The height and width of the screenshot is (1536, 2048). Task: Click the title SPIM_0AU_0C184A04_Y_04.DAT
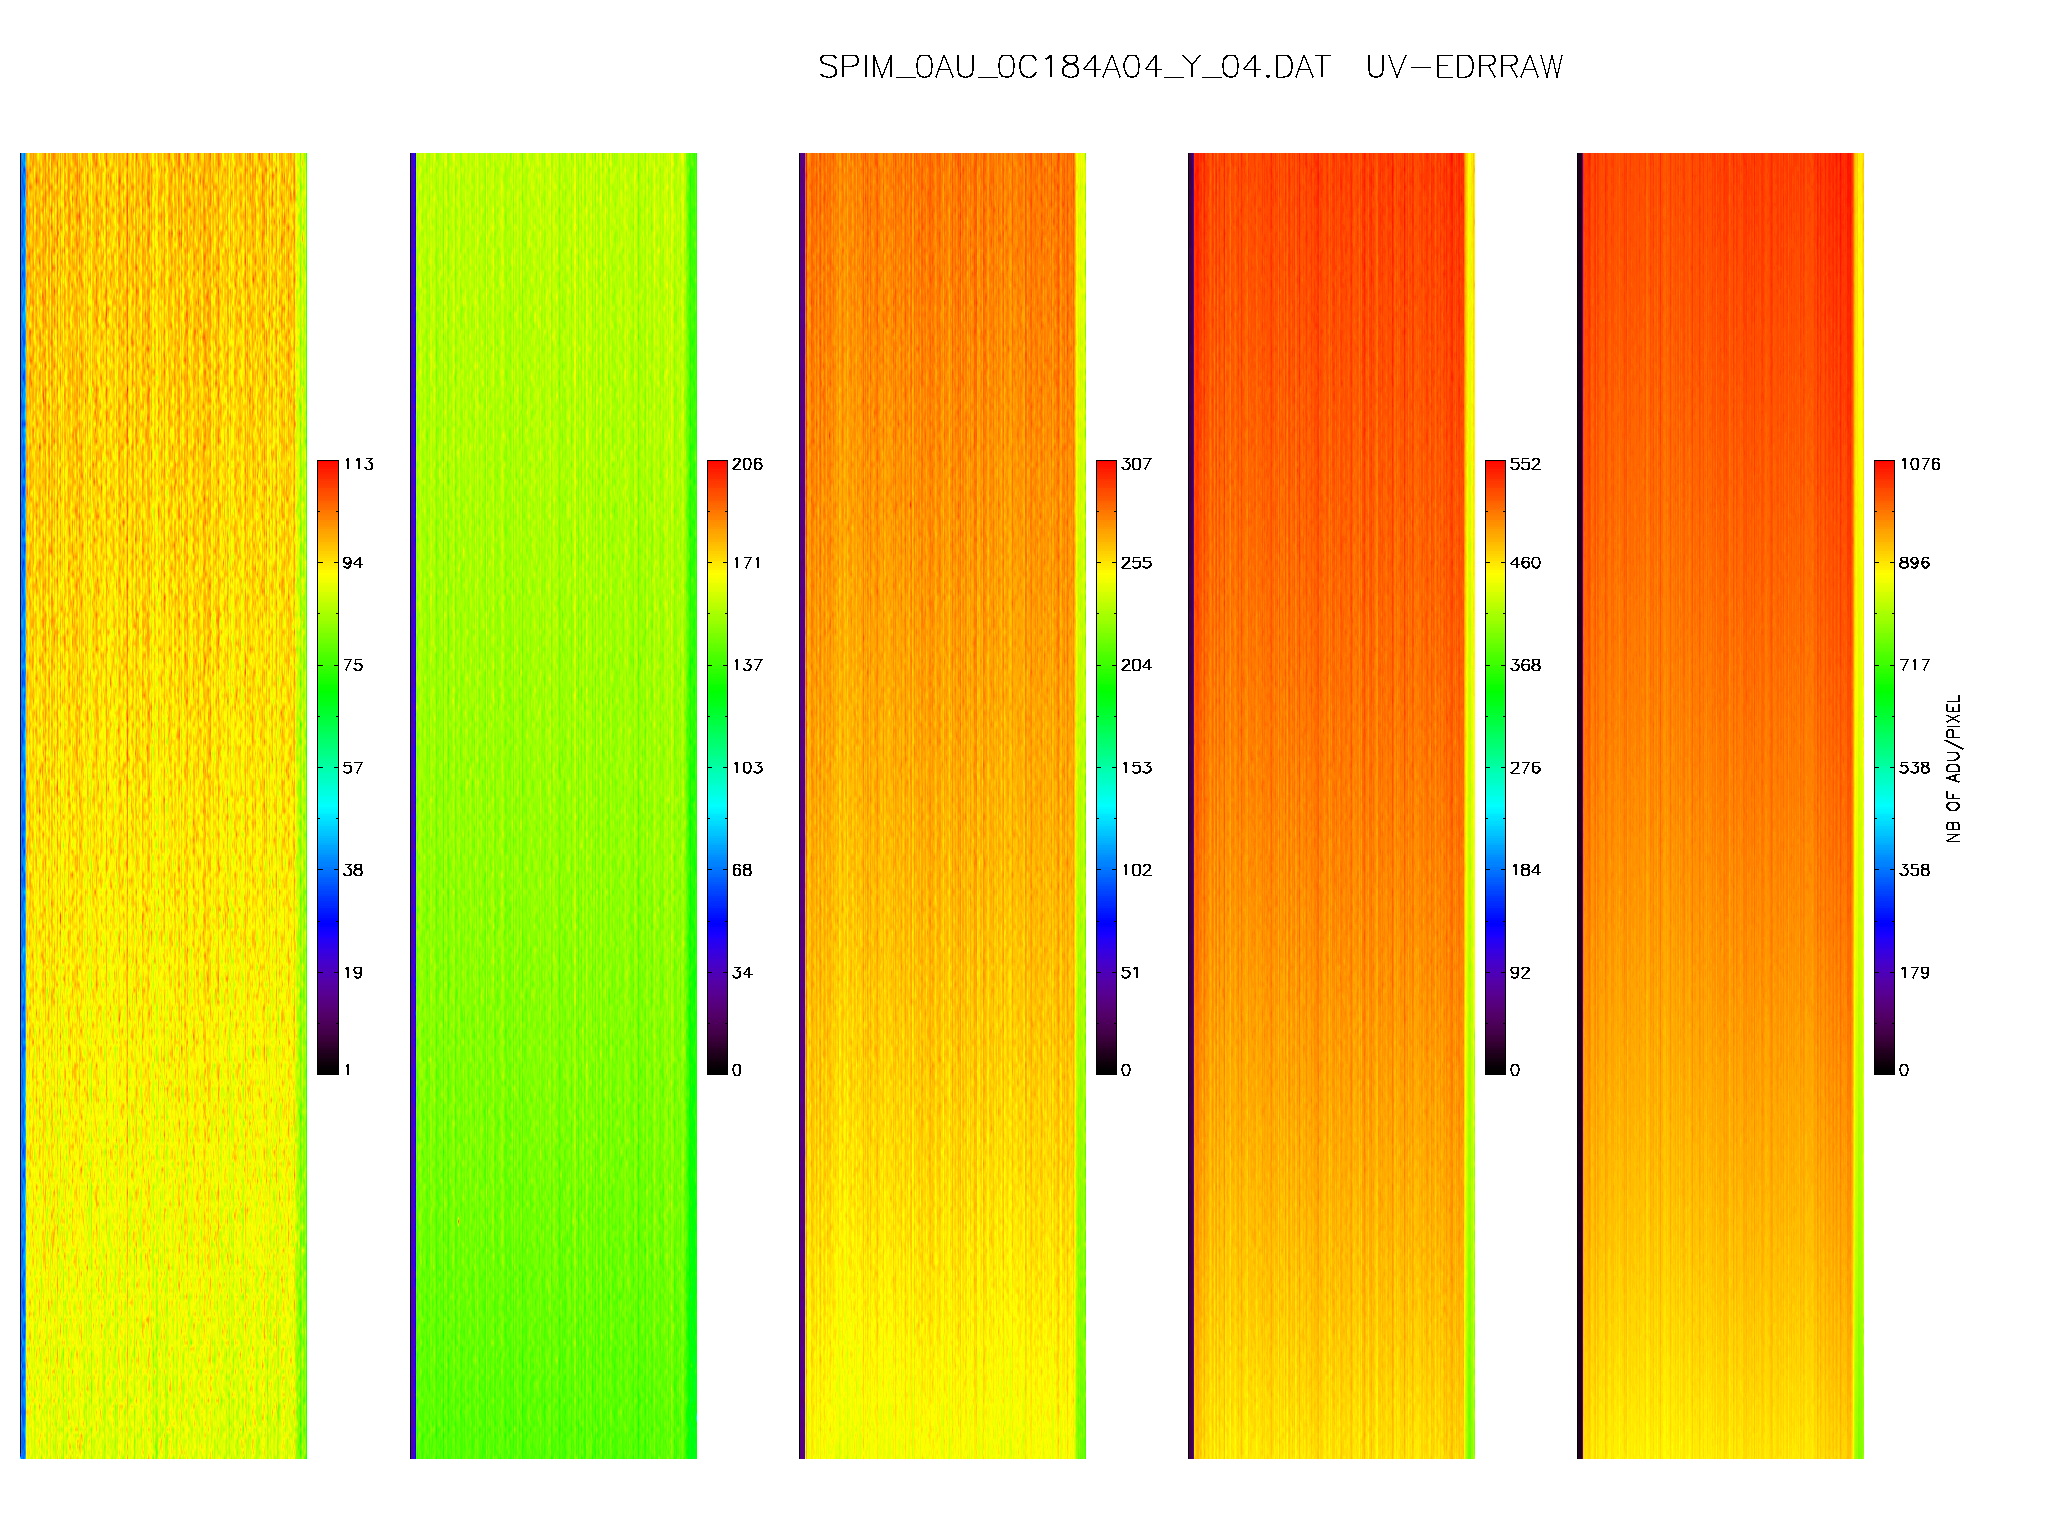1074,67
